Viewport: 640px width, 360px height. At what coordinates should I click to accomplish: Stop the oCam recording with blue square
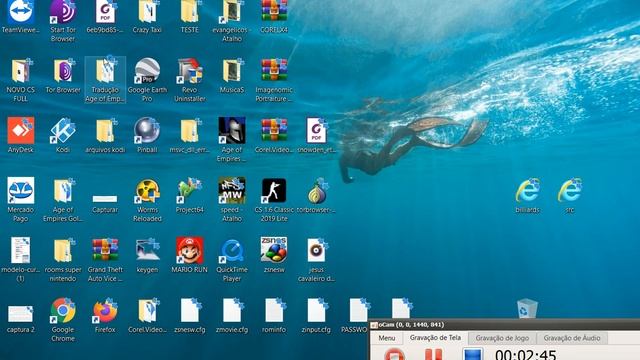tap(472, 354)
